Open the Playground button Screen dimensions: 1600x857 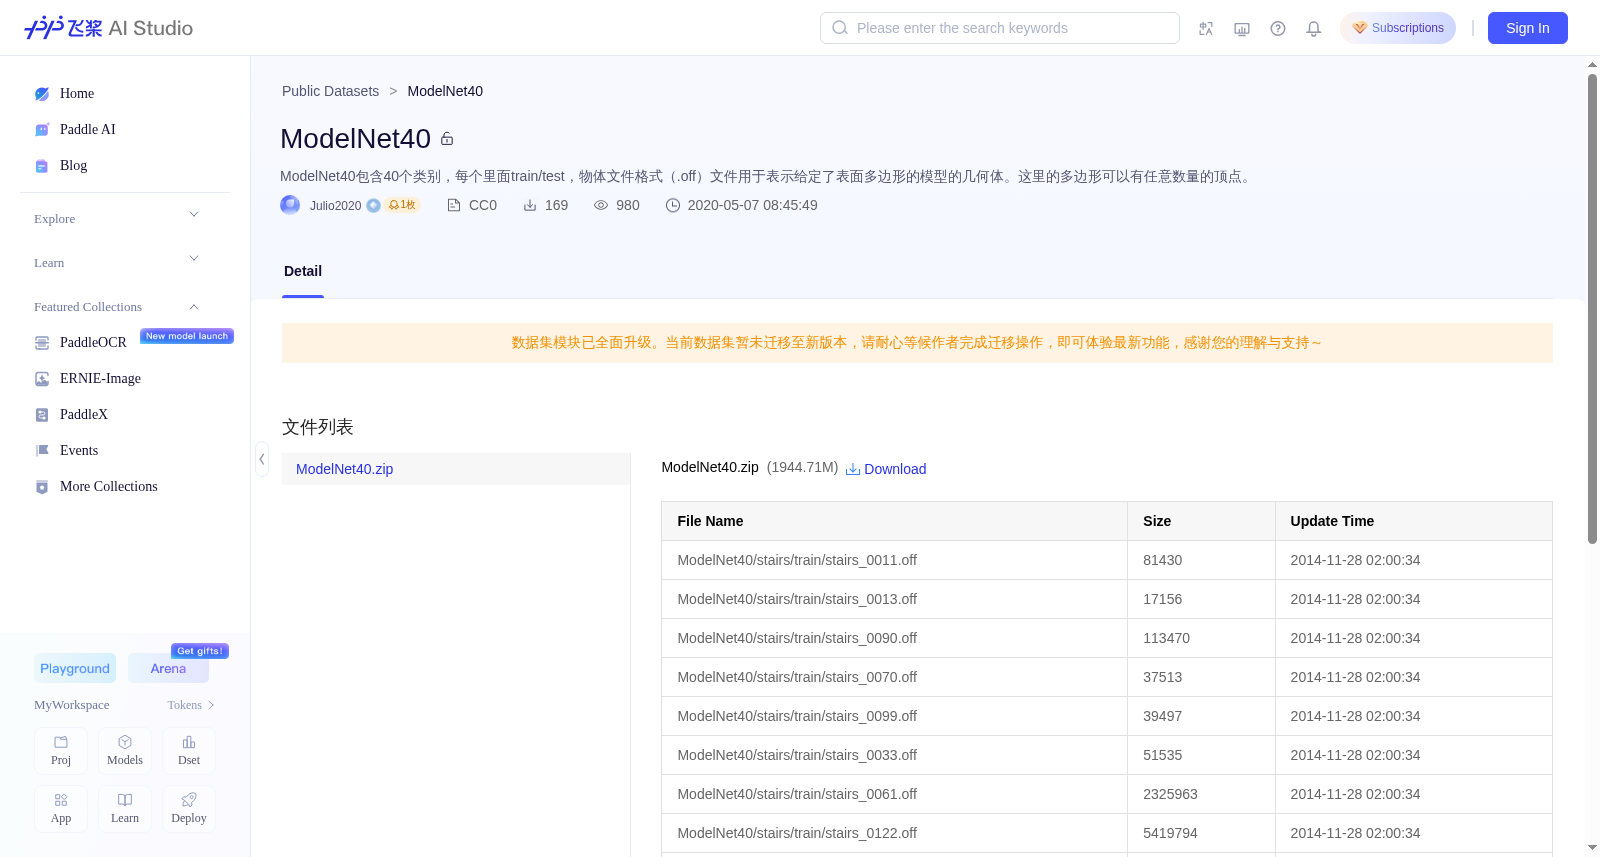[x=75, y=668]
